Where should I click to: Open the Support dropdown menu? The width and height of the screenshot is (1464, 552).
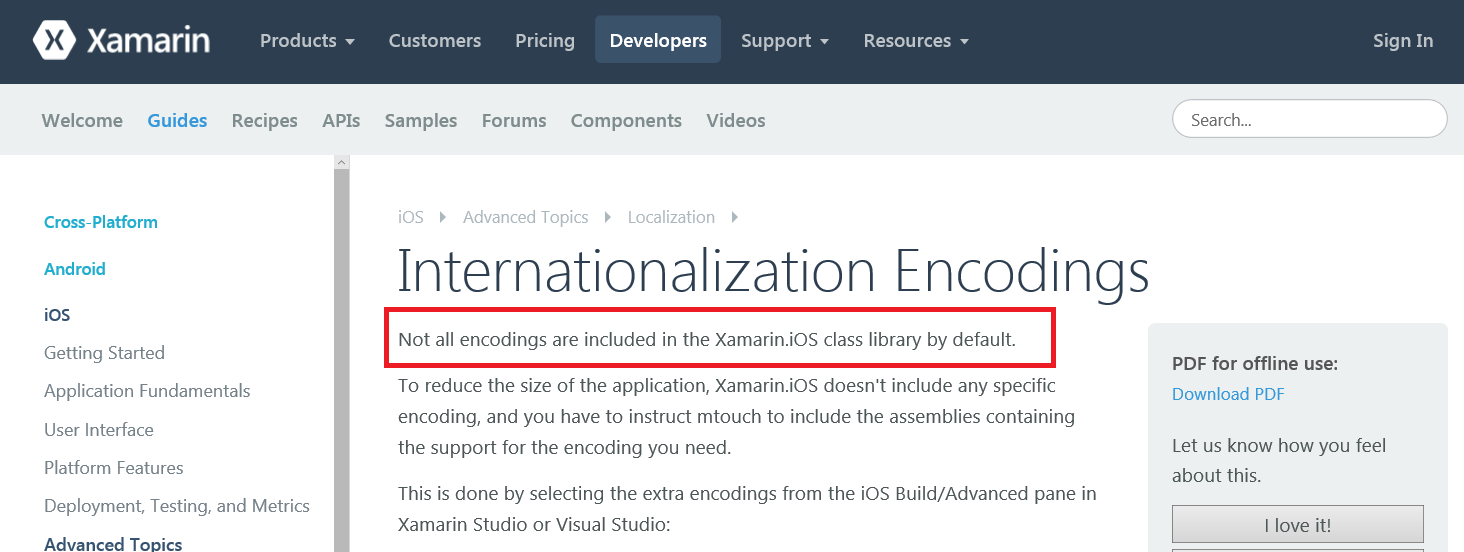click(x=785, y=41)
